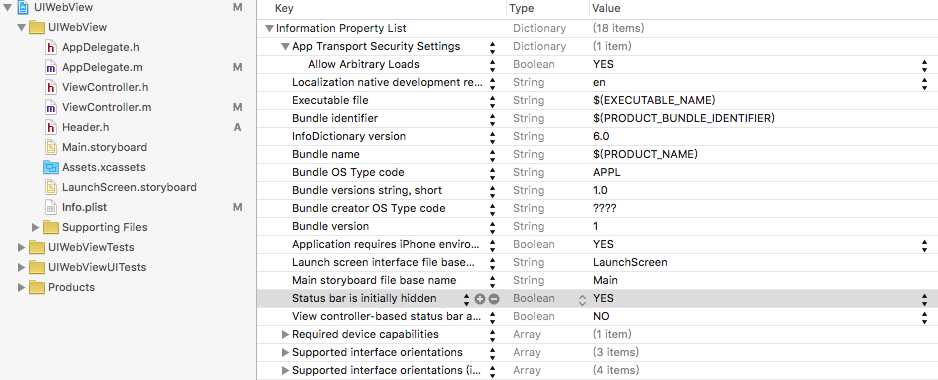Select the AppDelegate.h header file icon
This screenshot has width=938, height=380.
click(51, 47)
